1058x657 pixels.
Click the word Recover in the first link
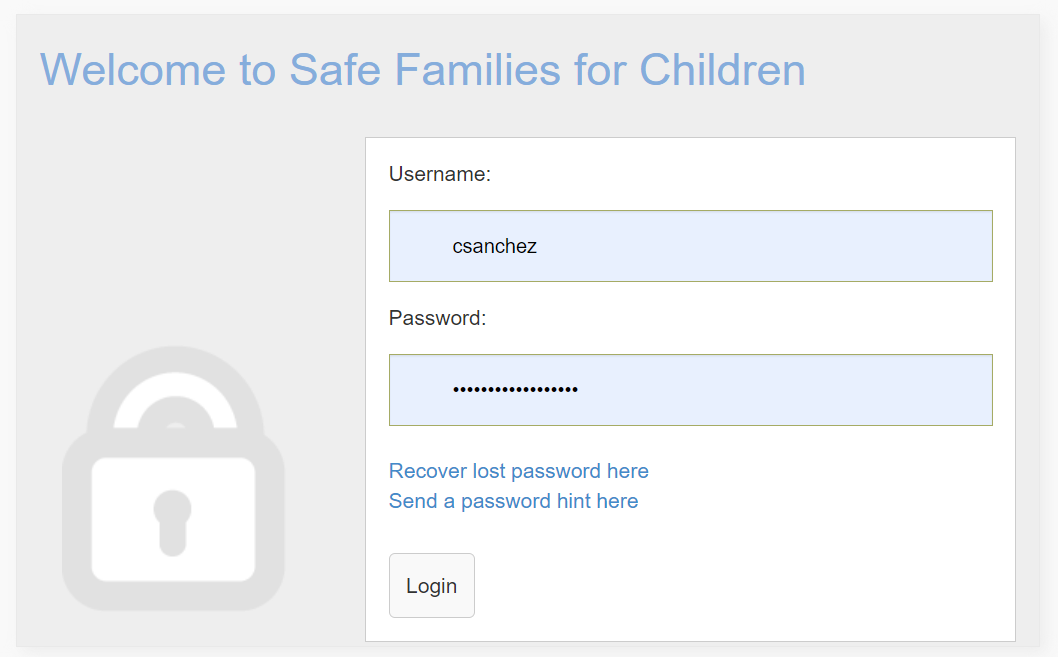(428, 471)
